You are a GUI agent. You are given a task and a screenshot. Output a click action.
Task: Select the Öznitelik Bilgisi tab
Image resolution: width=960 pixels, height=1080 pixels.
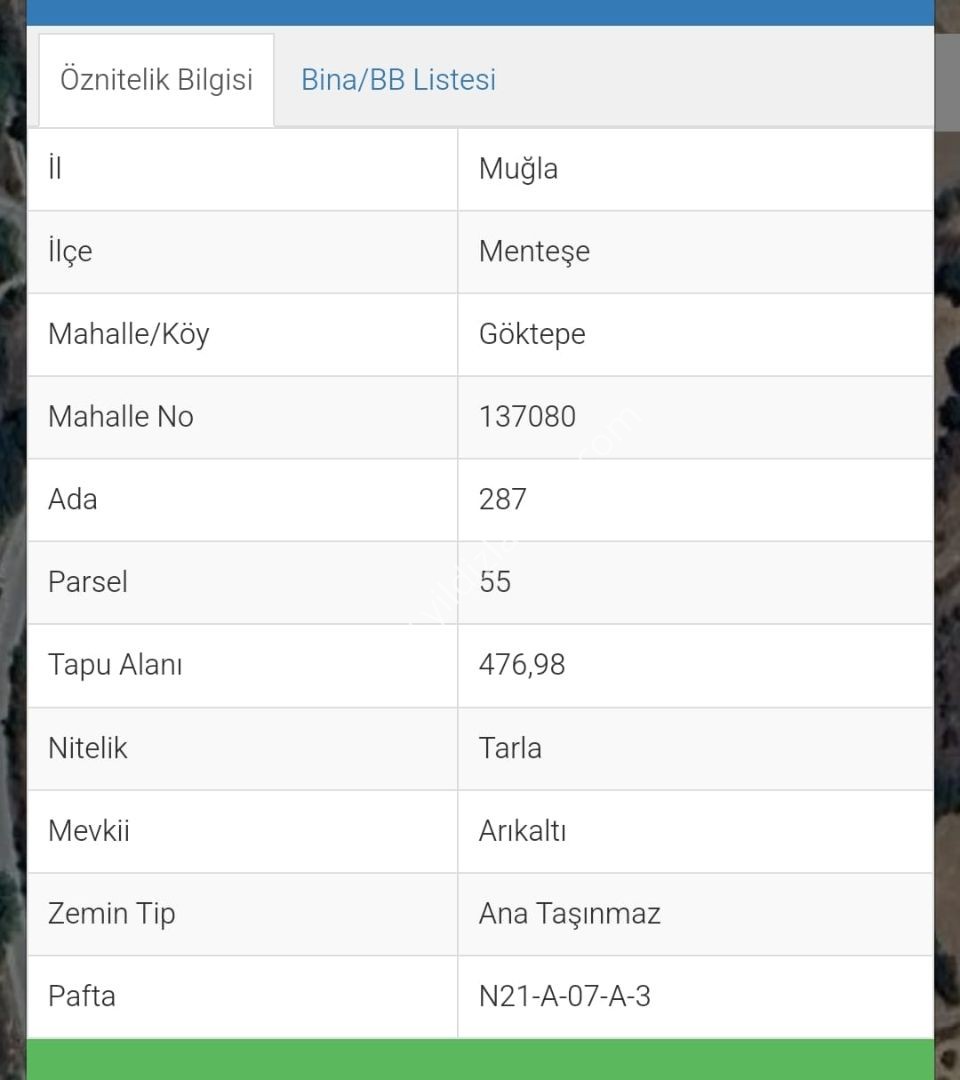pos(156,80)
